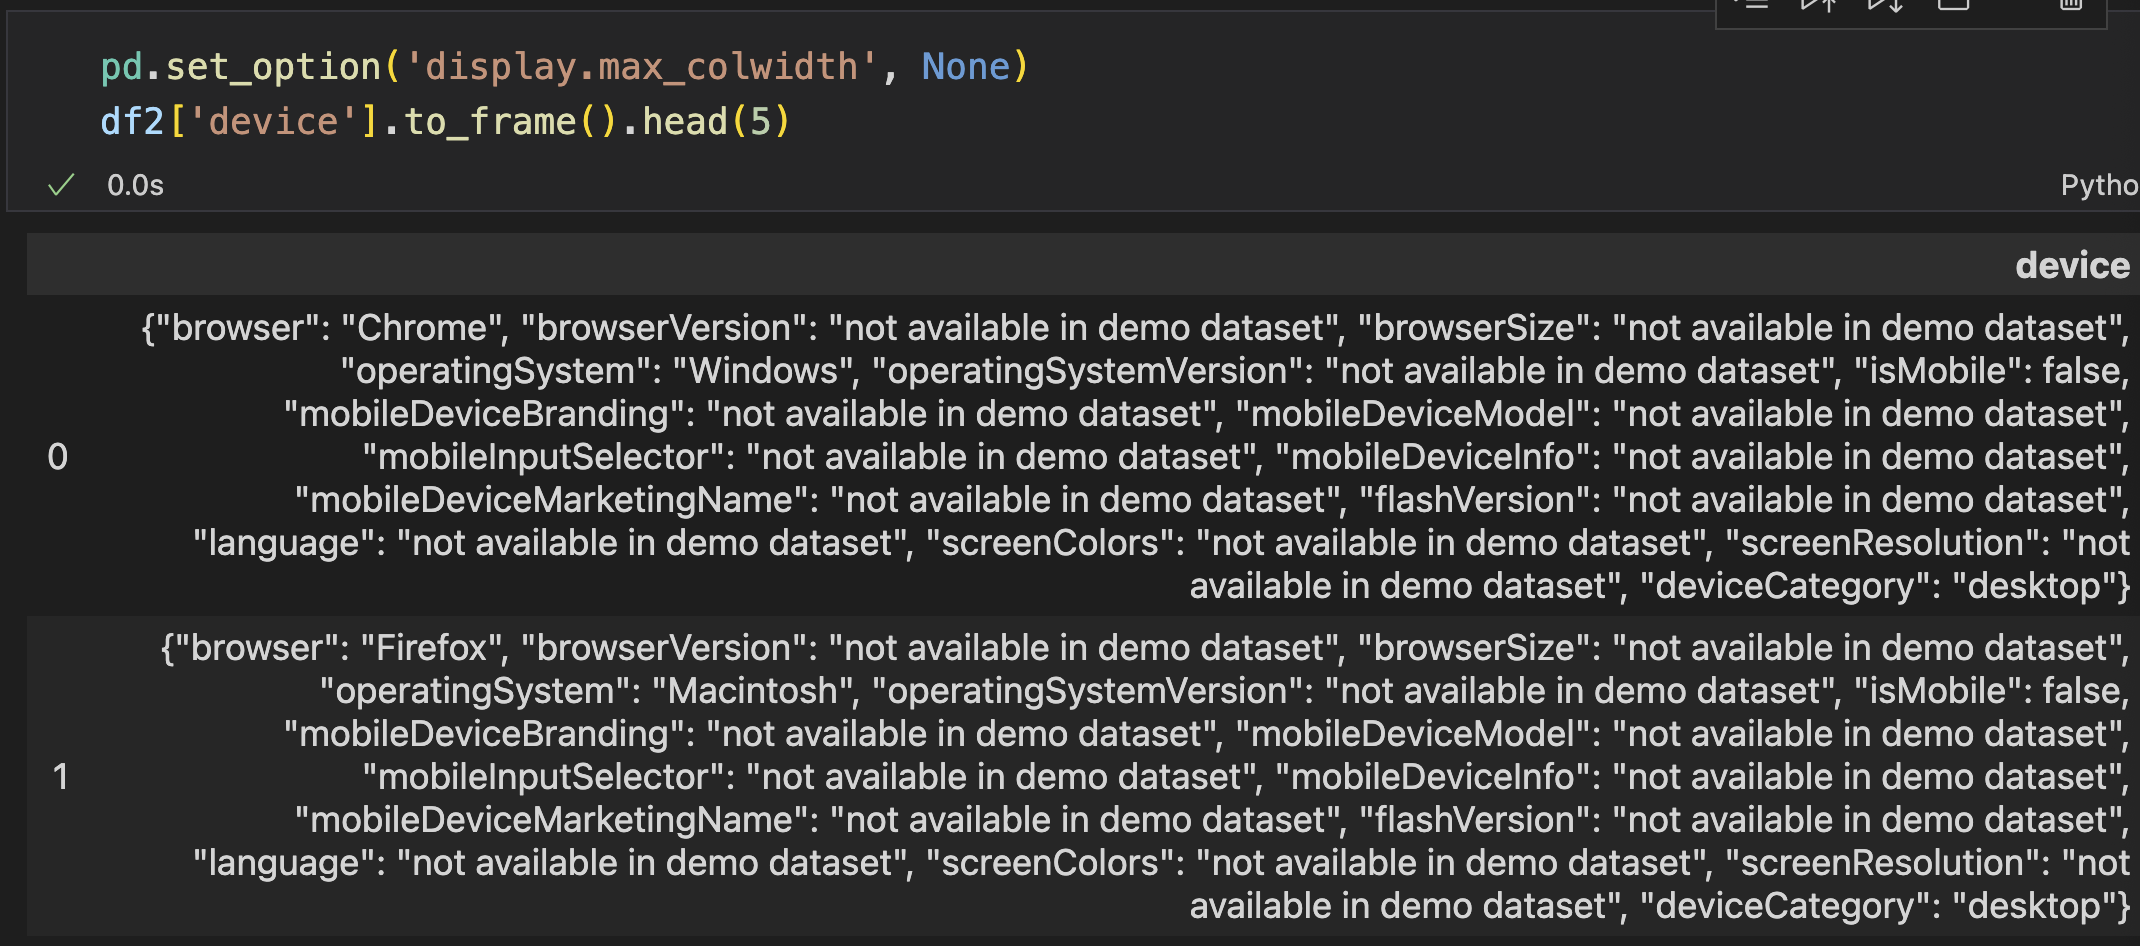Click the device column header
The height and width of the screenshot is (946, 2140).
[2072, 265]
